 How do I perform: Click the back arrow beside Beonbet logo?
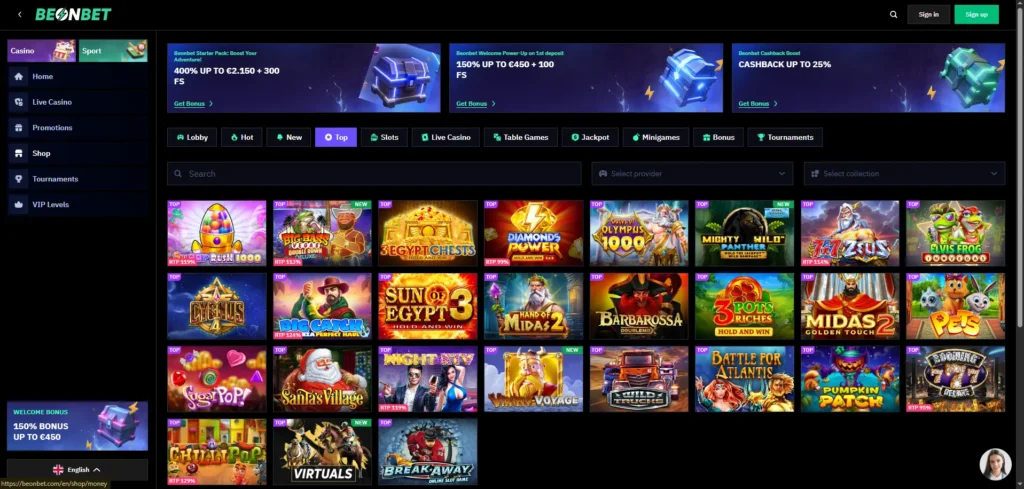pyautogui.click(x=20, y=14)
